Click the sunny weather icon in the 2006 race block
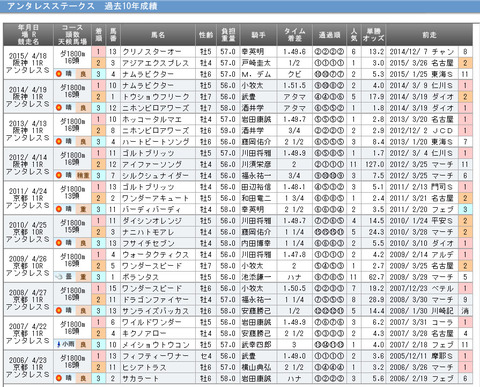The image size is (480, 387). [x=59, y=378]
